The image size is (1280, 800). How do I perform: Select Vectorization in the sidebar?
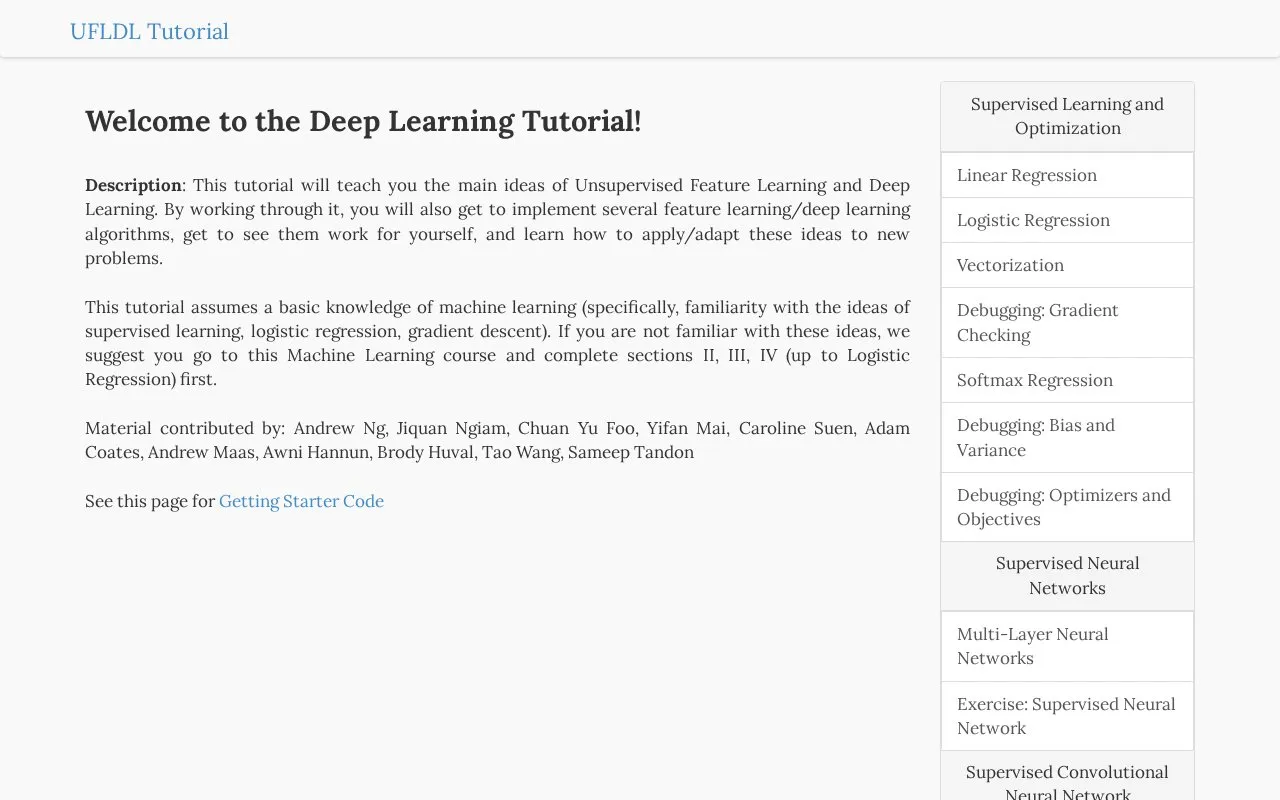[1067, 265]
